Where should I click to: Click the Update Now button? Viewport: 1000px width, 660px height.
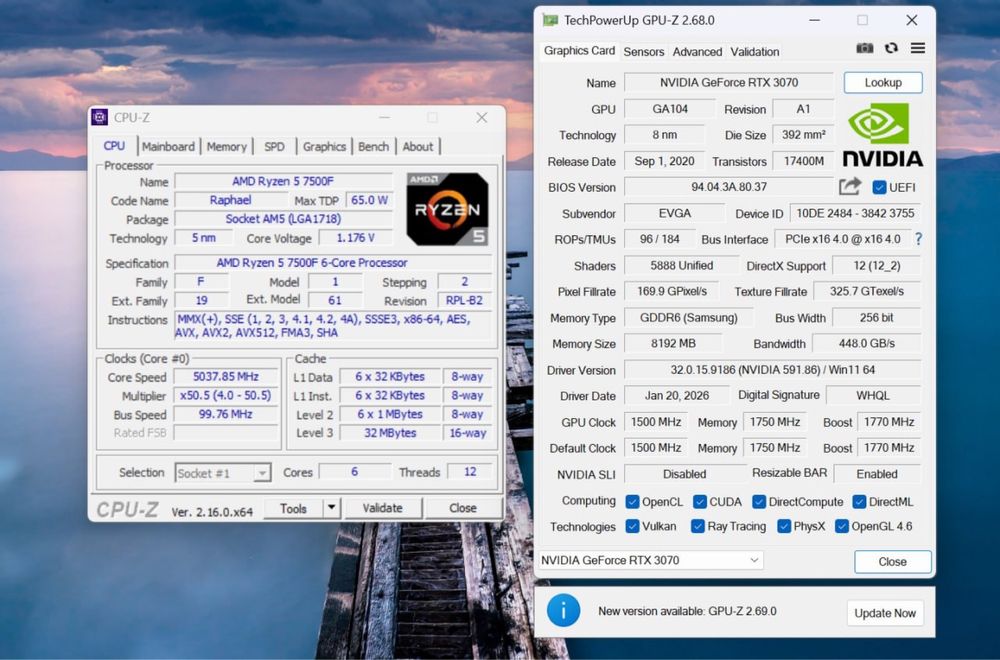click(885, 613)
